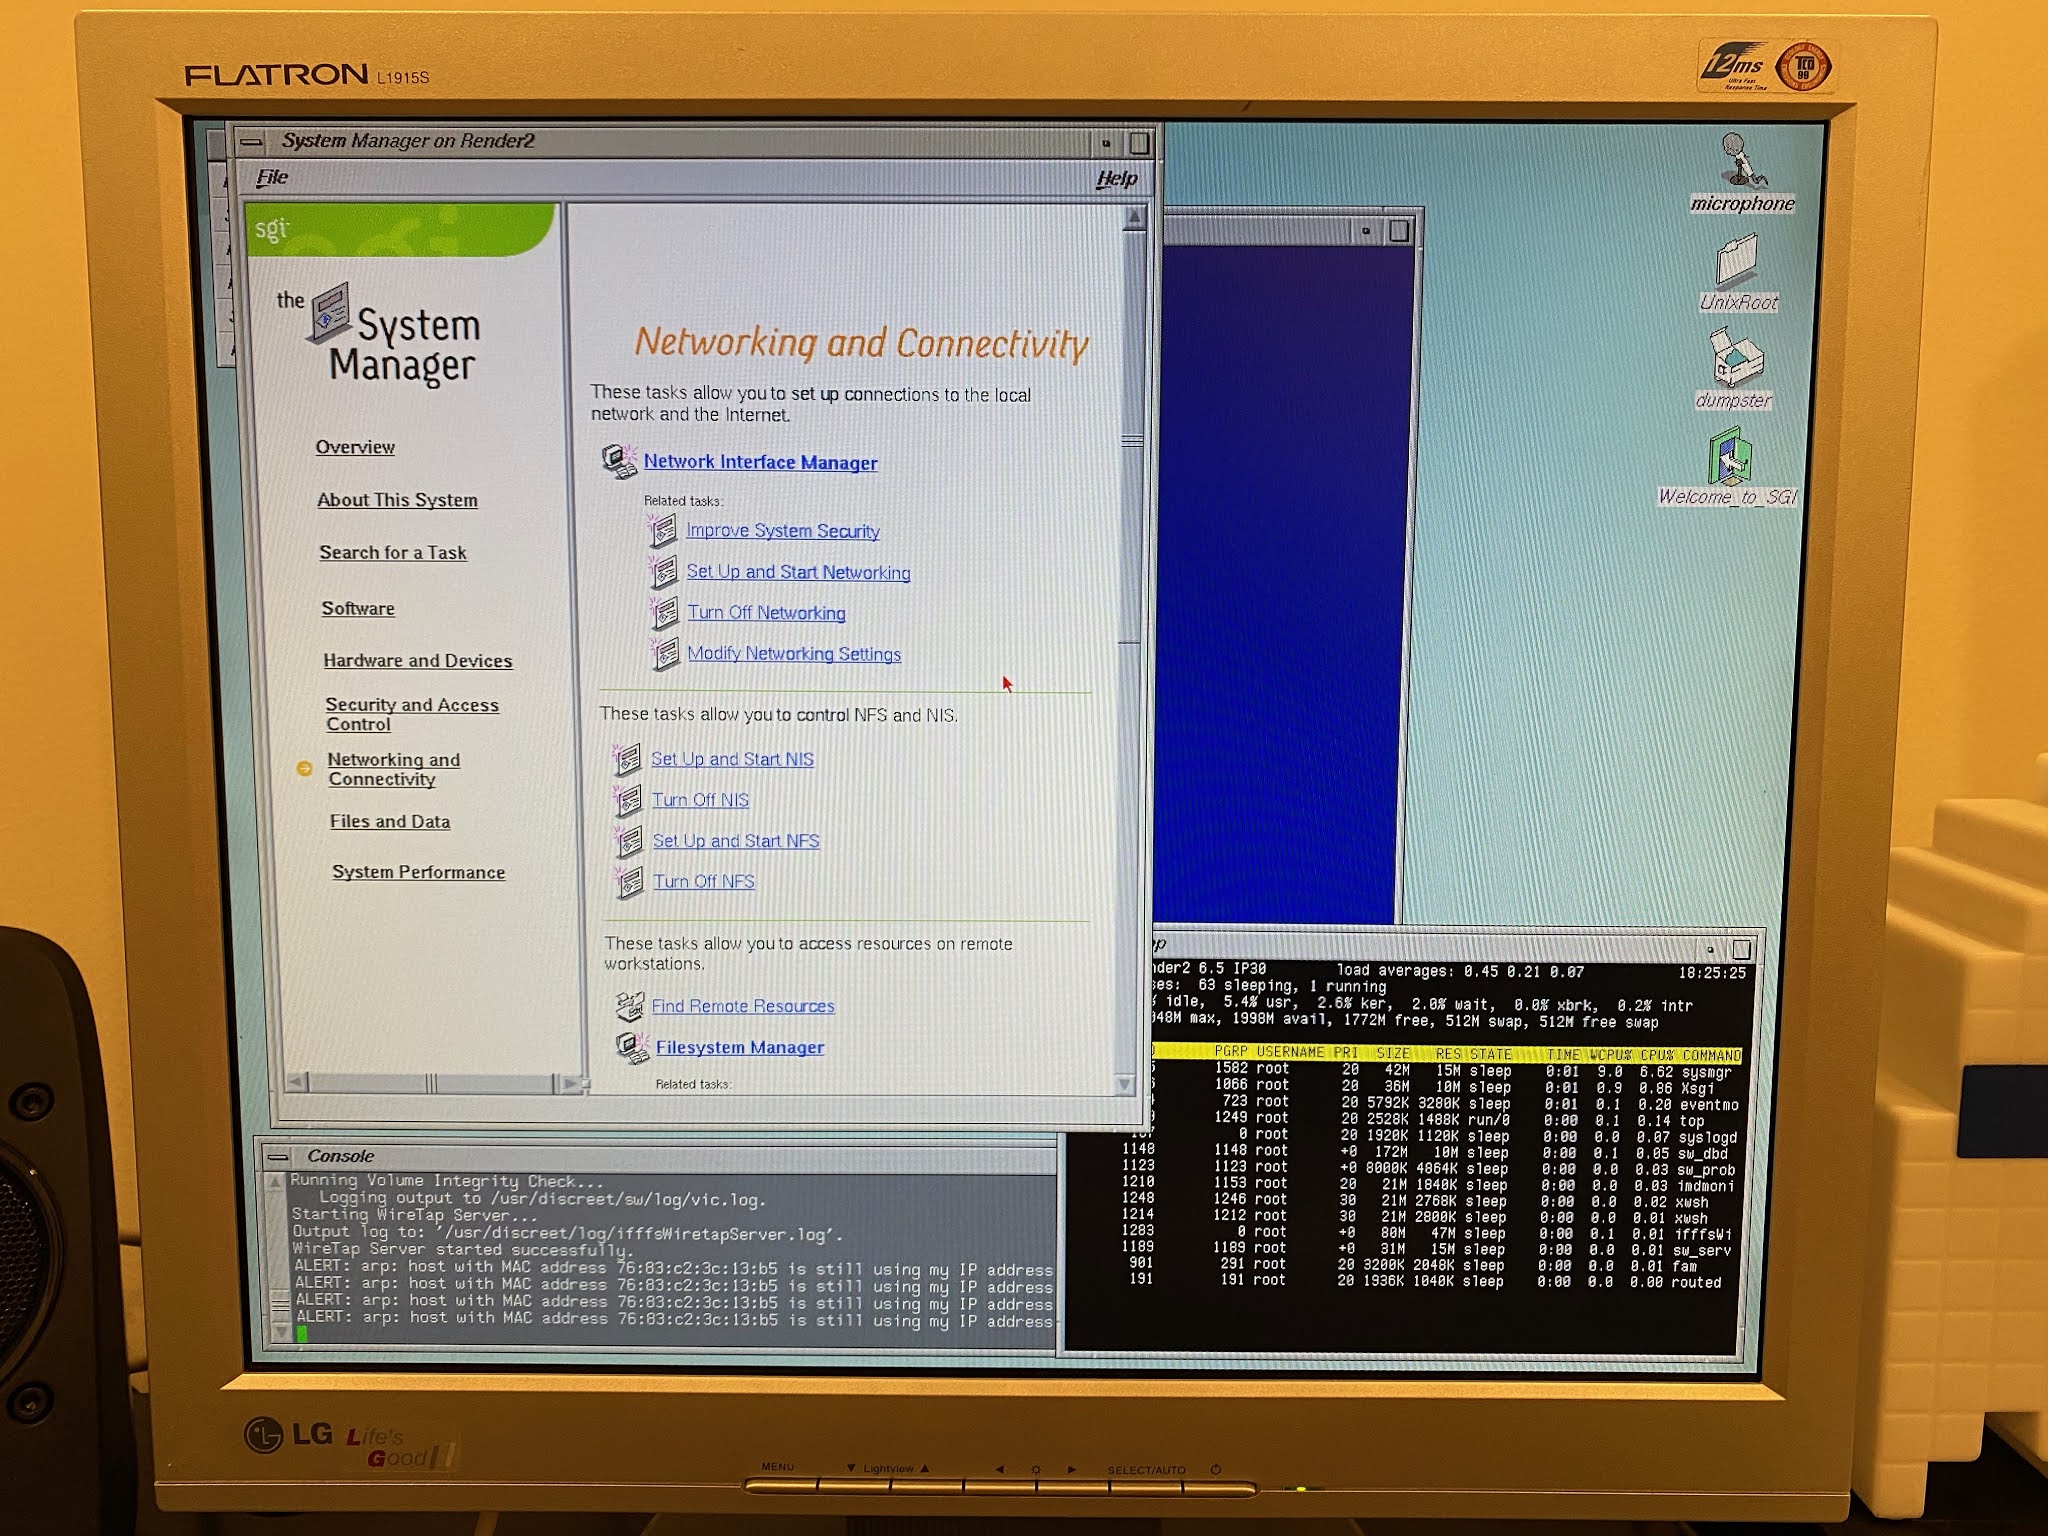The height and width of the screenshot is (1536, 2048).
Task: Open Modify Networking Settings link
Action: click(794, 654)
